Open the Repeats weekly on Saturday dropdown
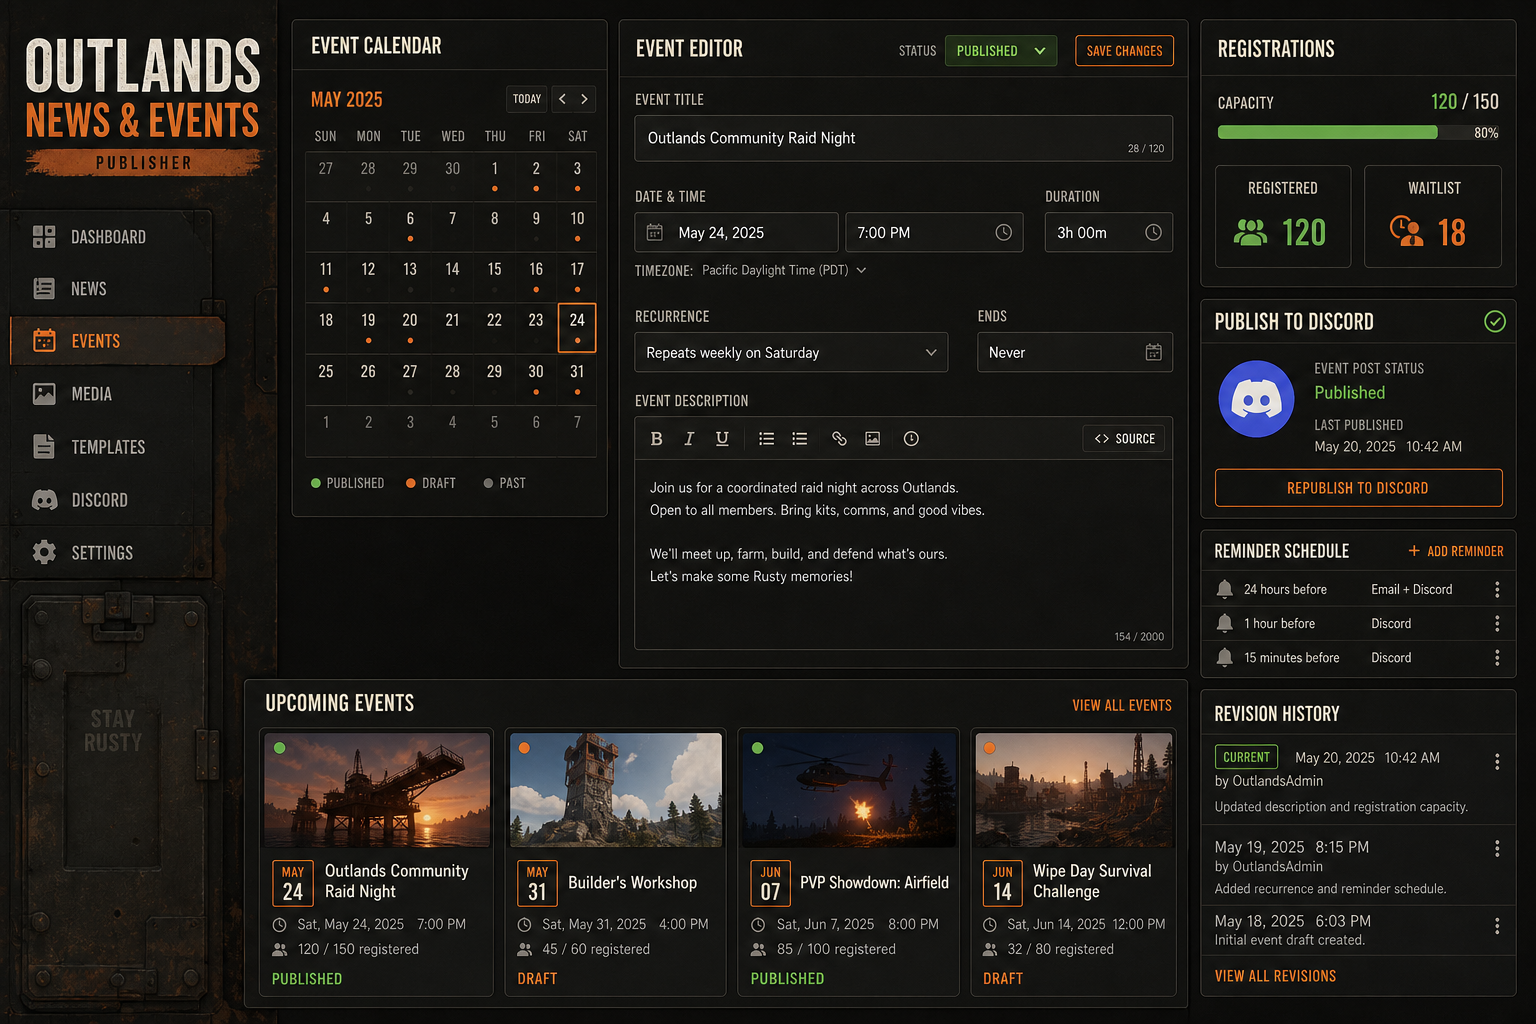Image resolution: width=1536 pixels, height=1024 pixels. click(791, 353)
